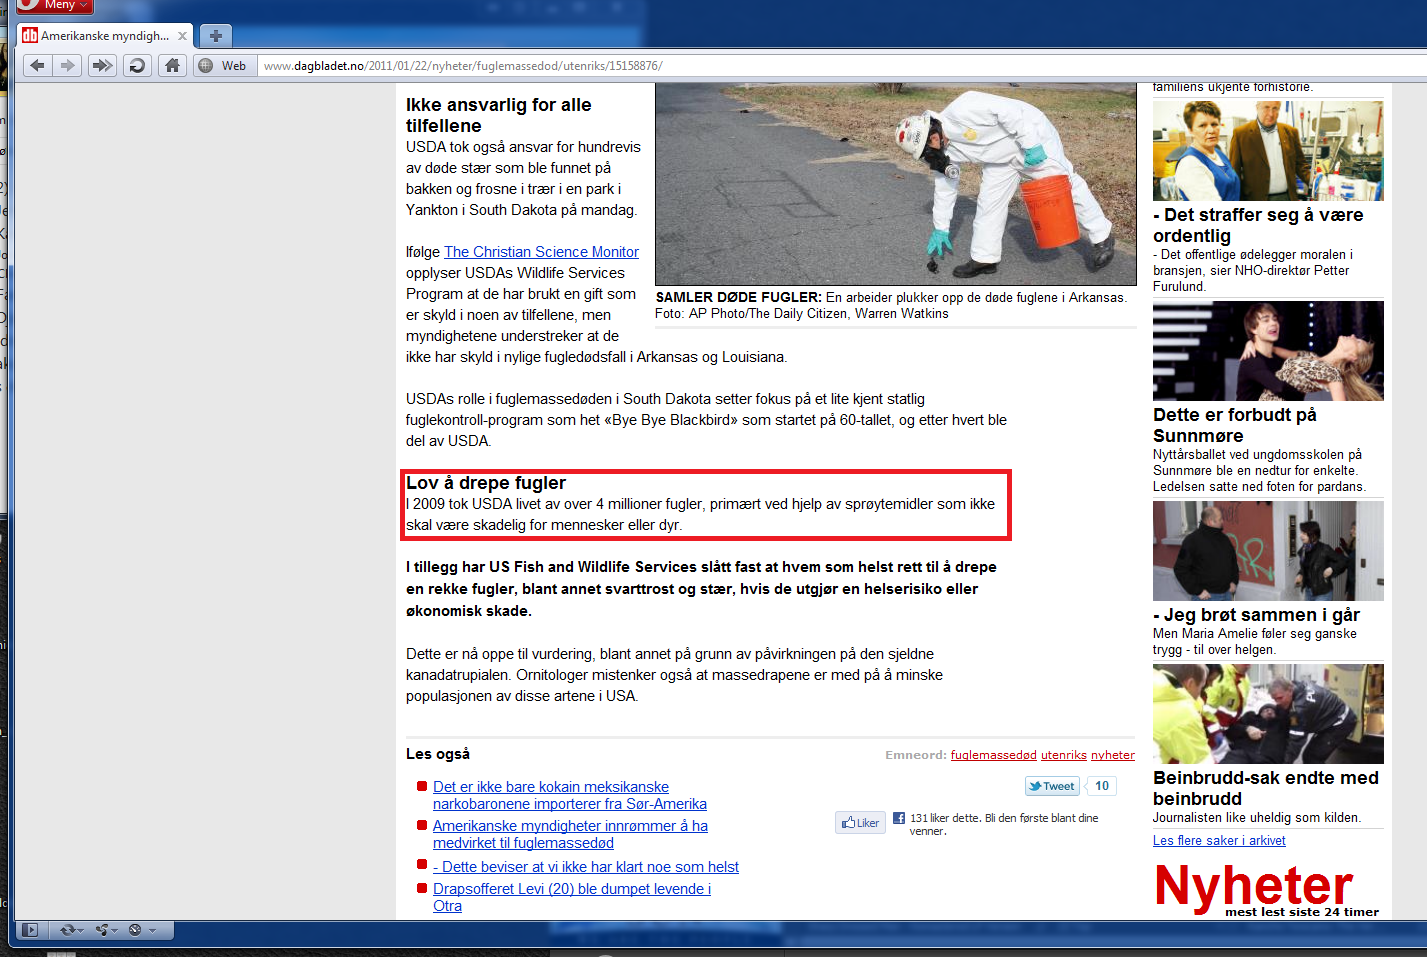Go back with the left arrow
The width and height of the screenshot is (1427, 957).
click(x=37, y=66)
